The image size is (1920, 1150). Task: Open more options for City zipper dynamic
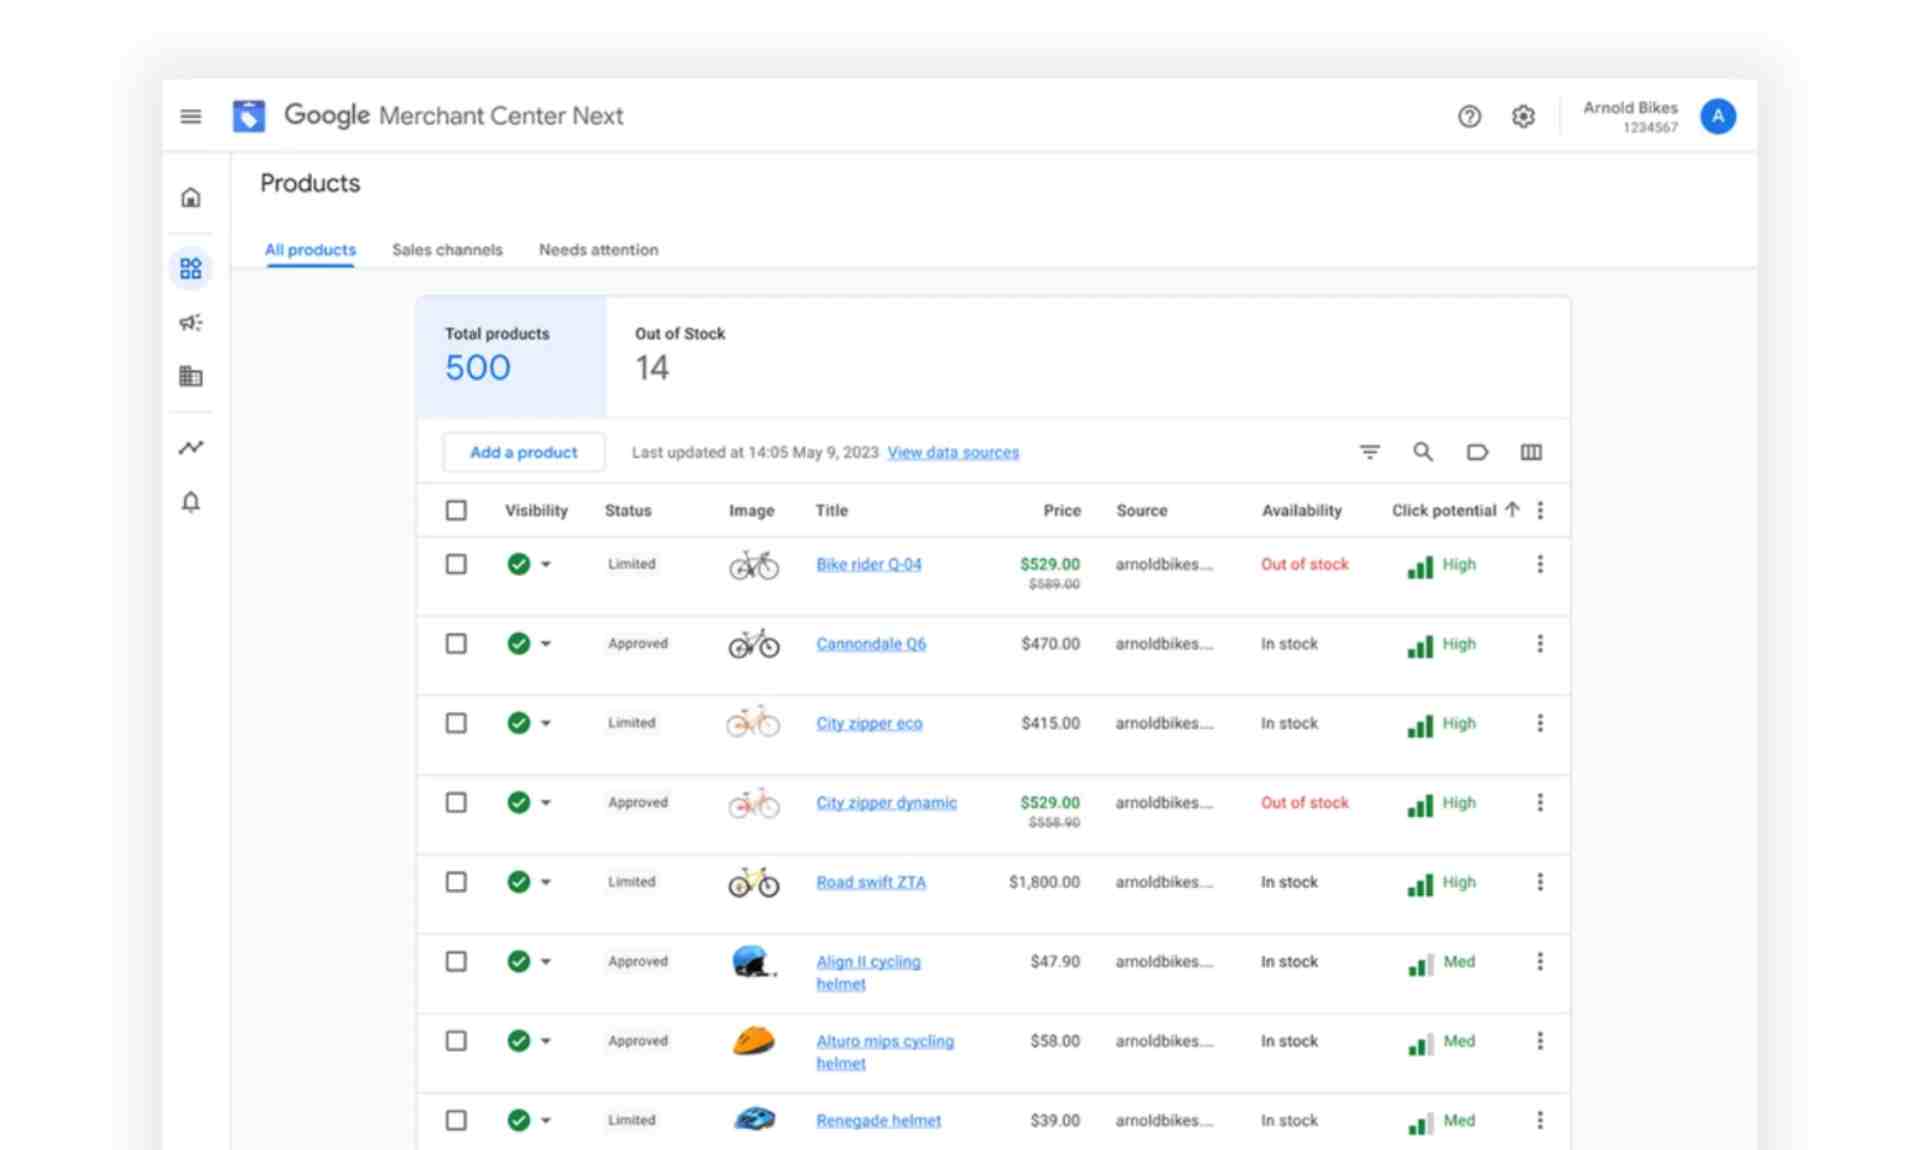click(x=1540, y=802)
